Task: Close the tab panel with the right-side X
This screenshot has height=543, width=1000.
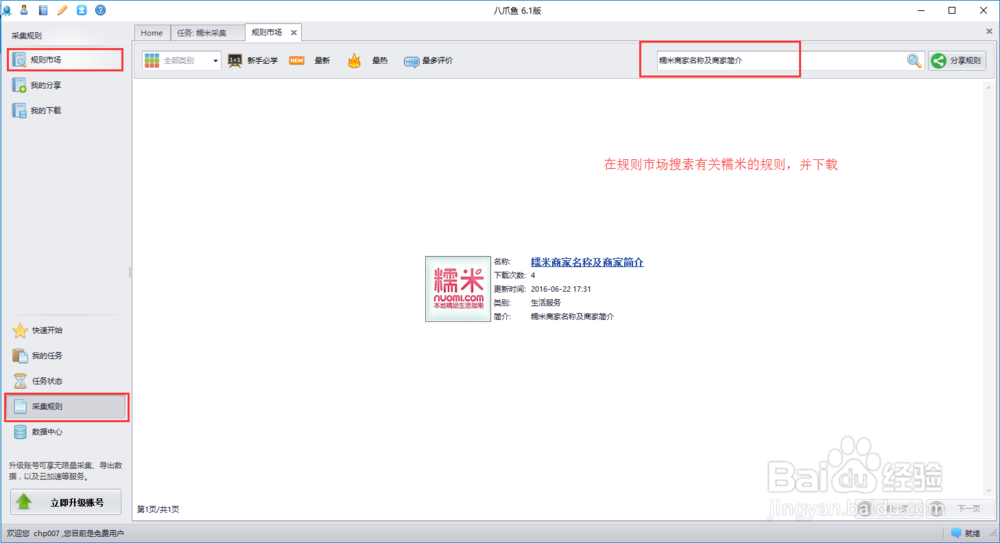Action: (989, 31)
